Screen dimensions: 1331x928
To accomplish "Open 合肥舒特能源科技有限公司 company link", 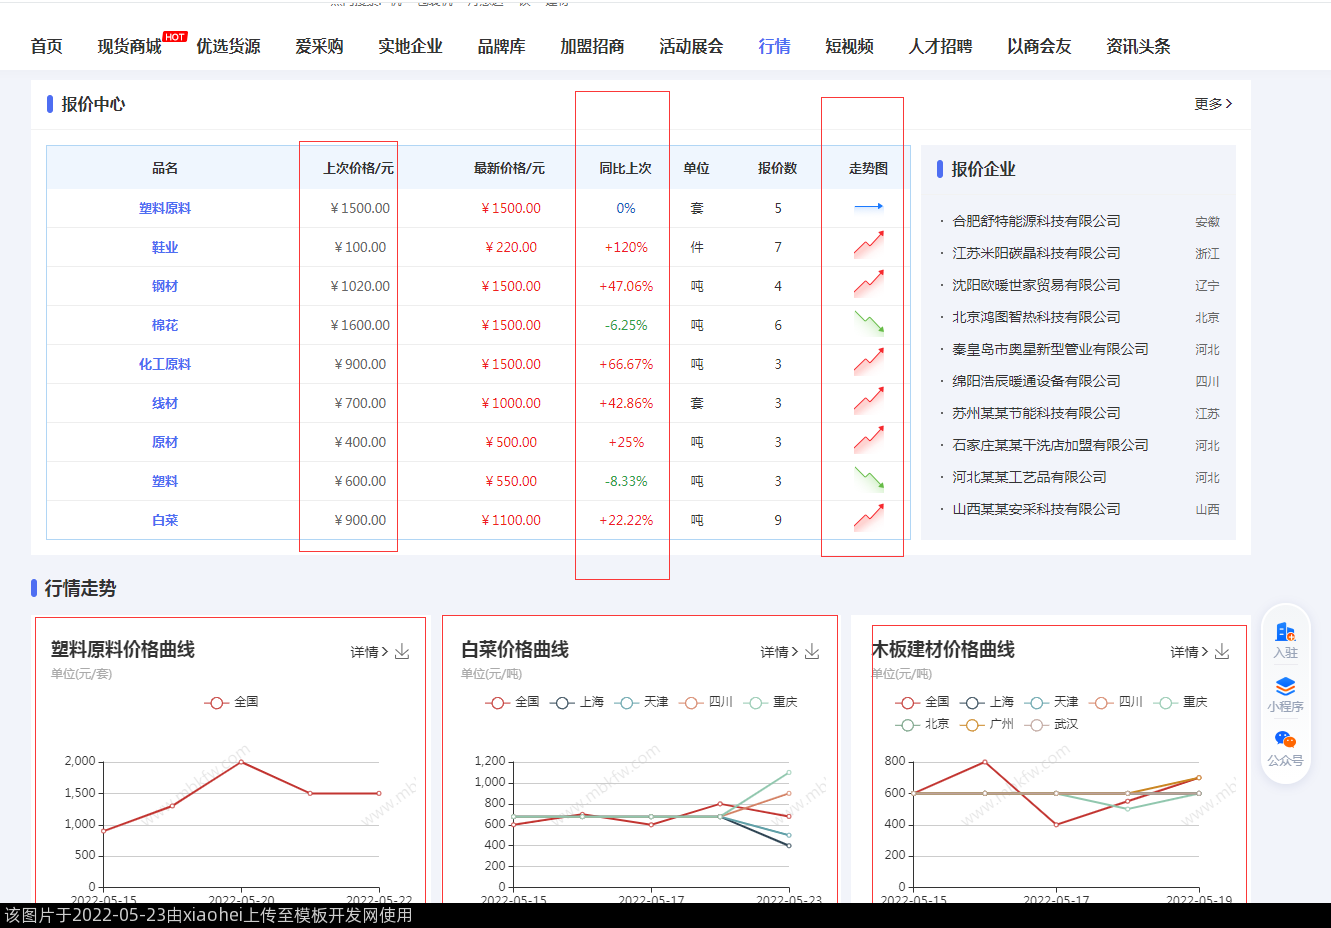I will 1036,221.
